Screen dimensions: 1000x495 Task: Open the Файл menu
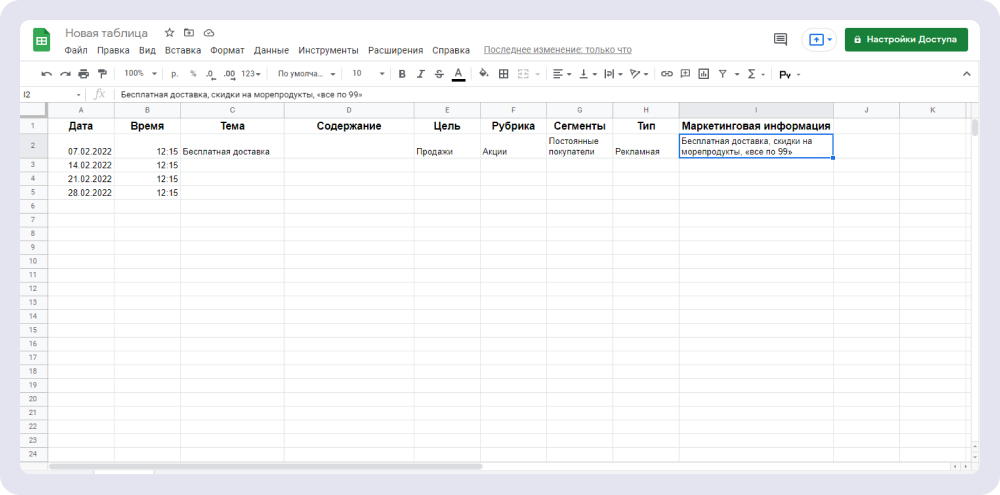pos(76,50)
